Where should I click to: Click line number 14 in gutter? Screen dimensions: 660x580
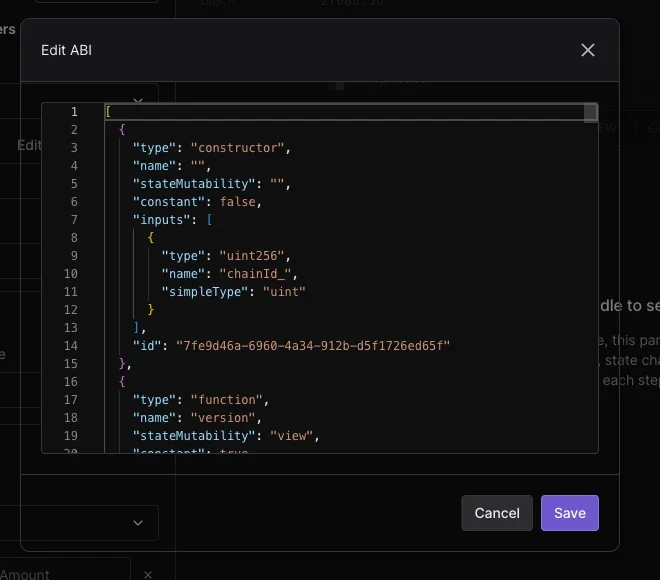71,346
